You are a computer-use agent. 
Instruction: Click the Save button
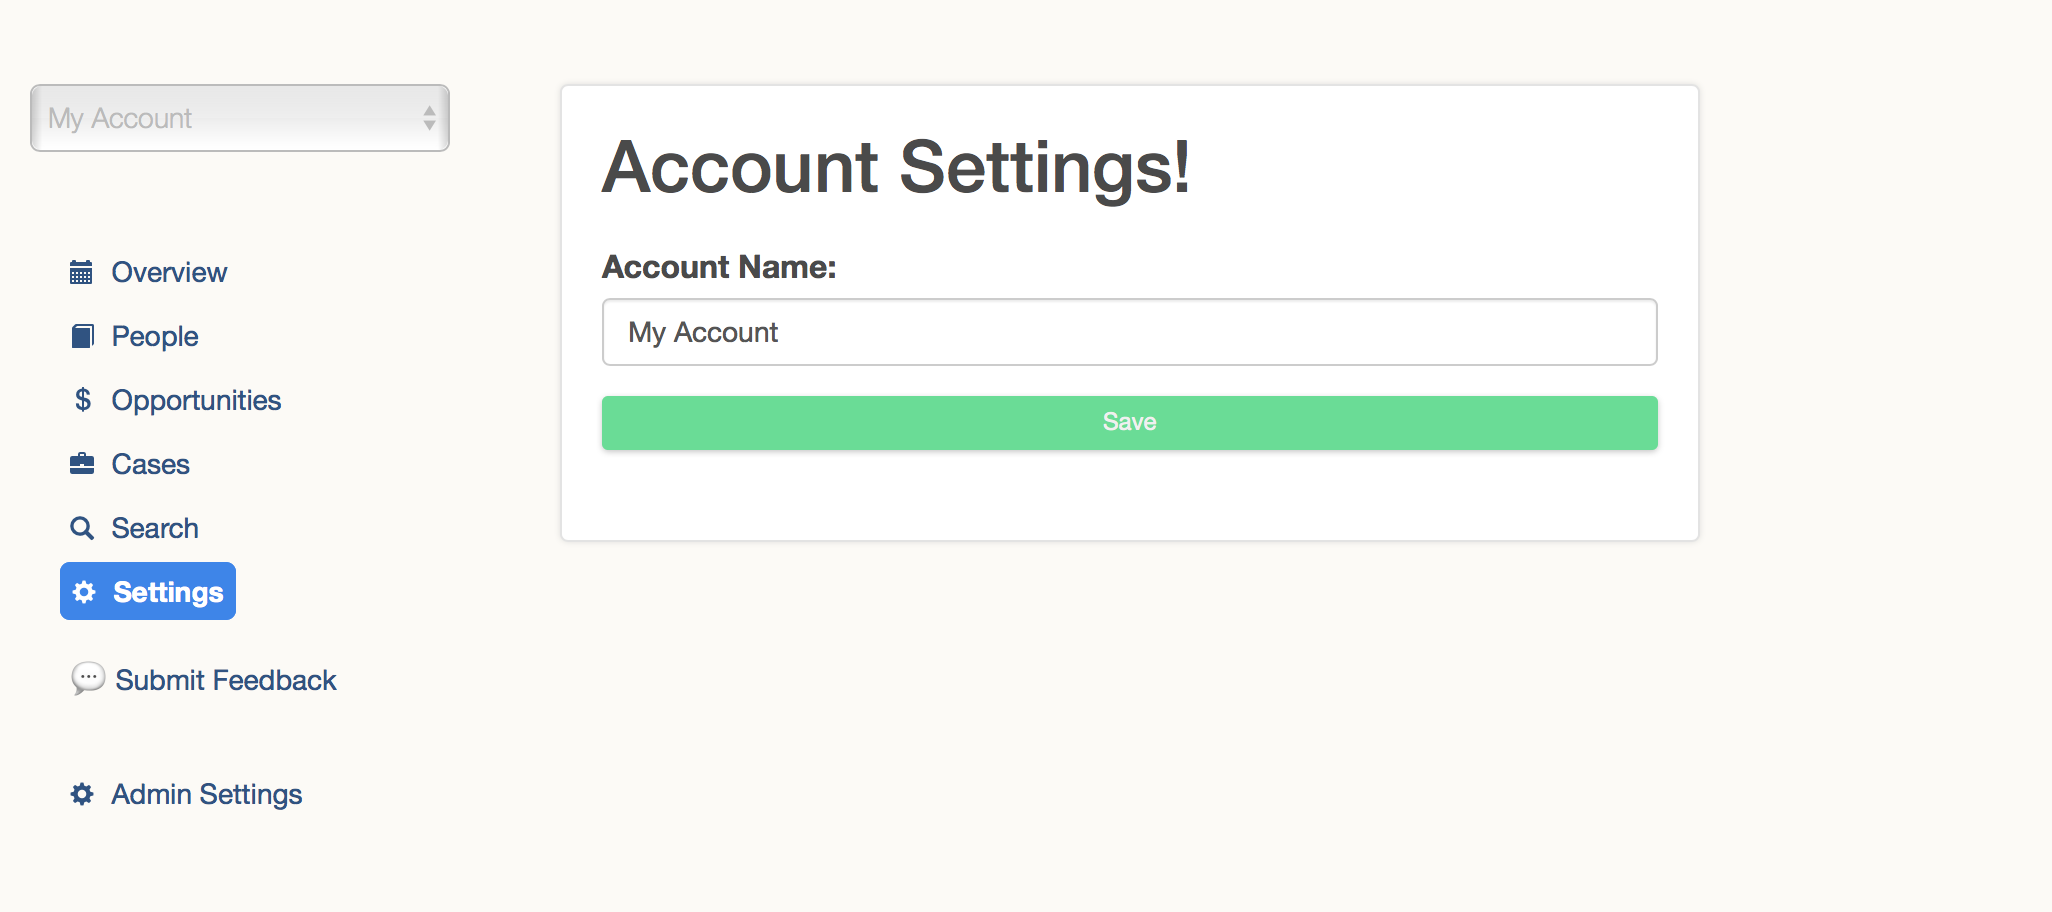(x=1128, y=421)
